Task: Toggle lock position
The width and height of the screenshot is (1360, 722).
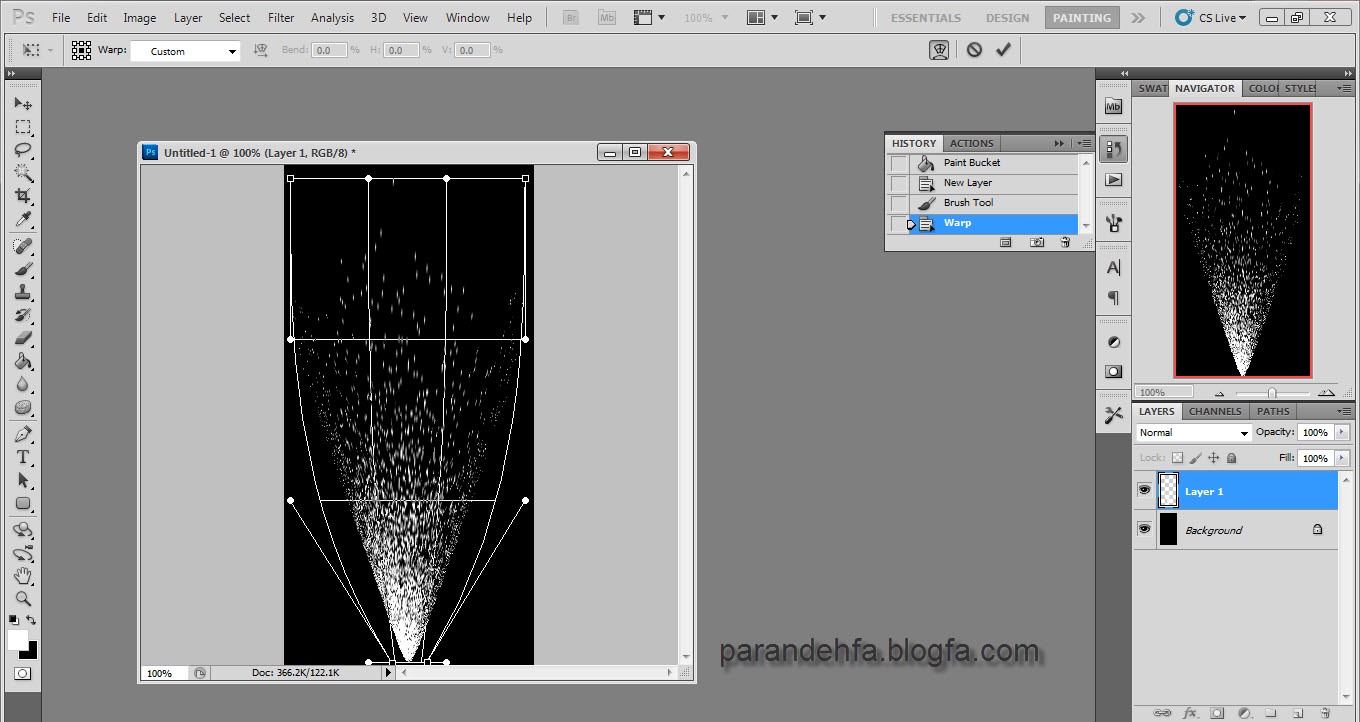Action: (1213, 458)
